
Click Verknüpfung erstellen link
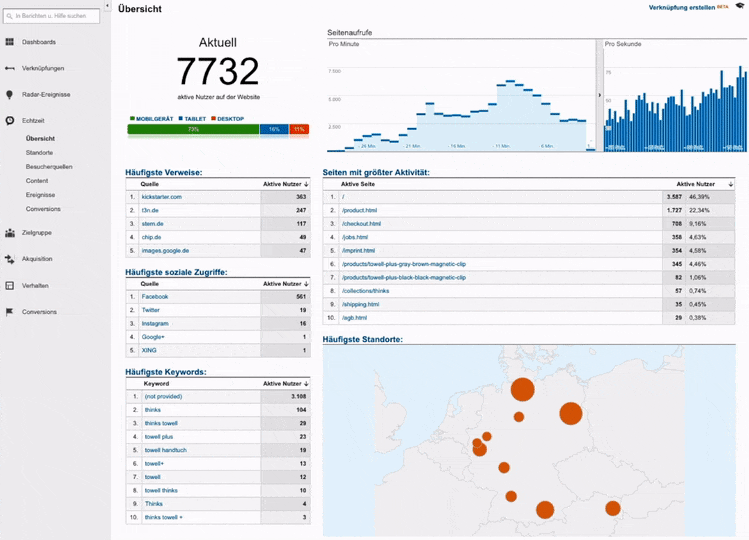click(682, 7)
